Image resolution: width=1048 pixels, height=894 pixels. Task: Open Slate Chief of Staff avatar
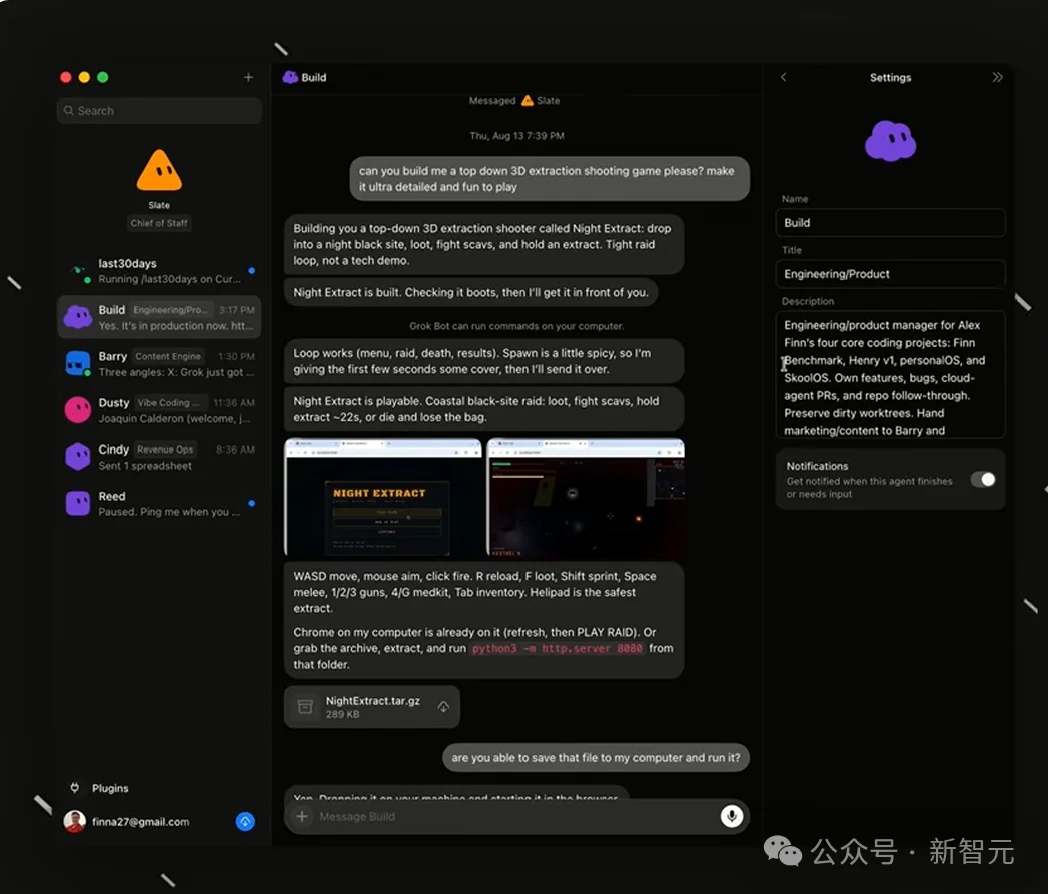point(159,171)
